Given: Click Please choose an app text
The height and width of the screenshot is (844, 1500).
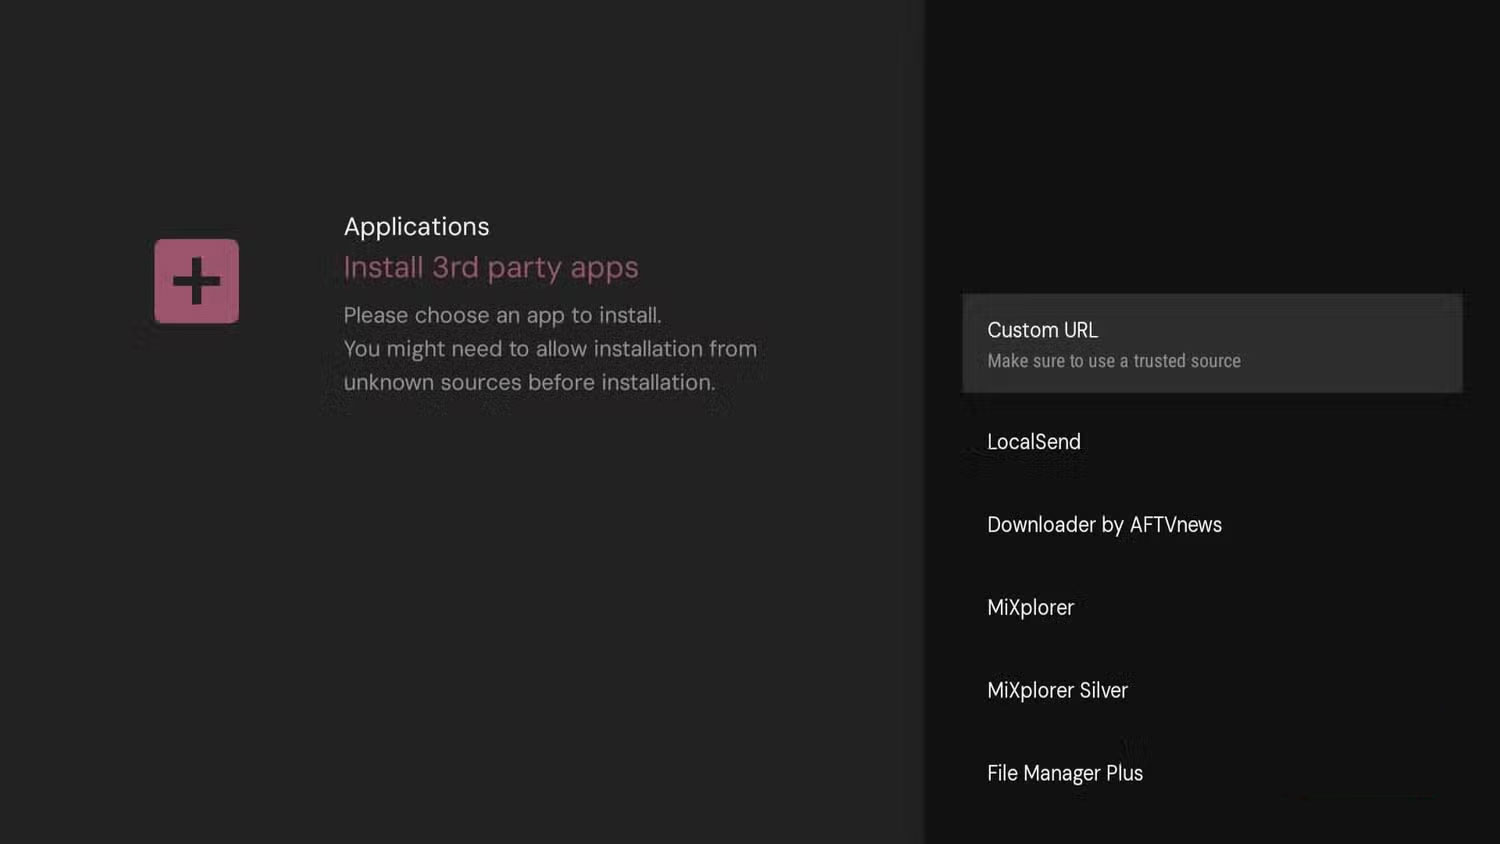Looking at the screenshot, I should tap(503, 314).
